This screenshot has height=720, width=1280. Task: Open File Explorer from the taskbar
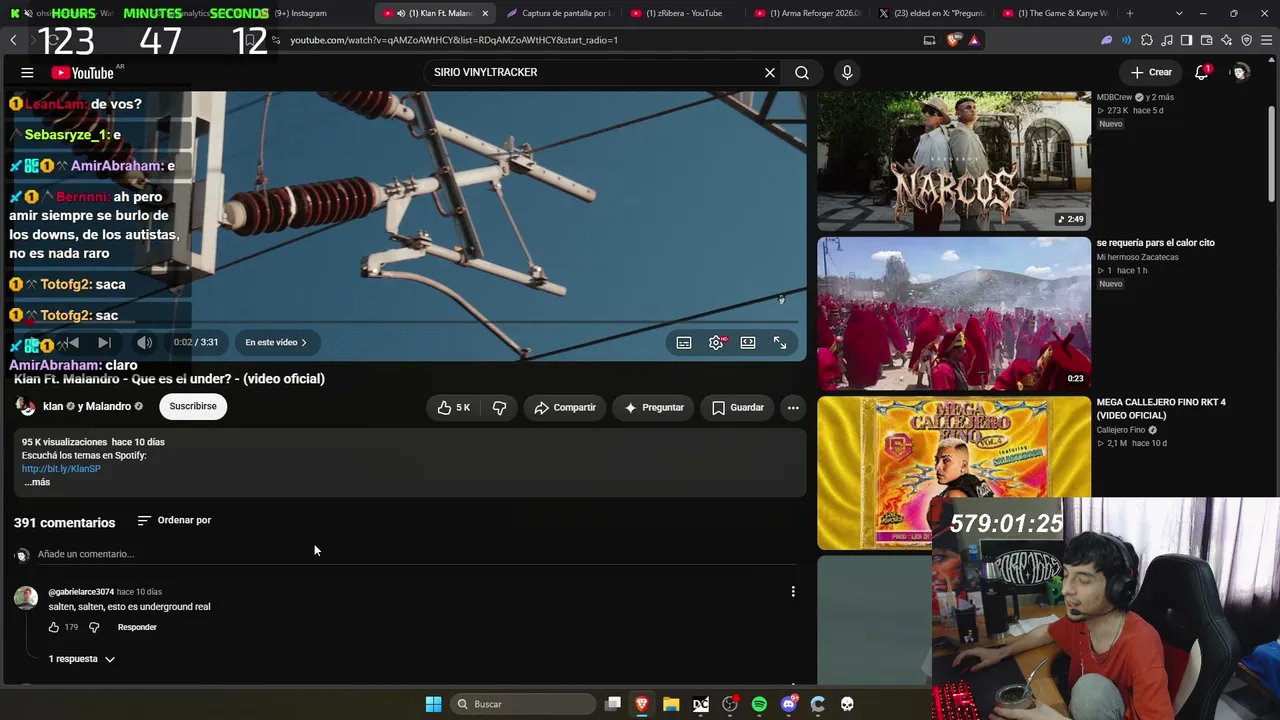[x=671, y=704]
